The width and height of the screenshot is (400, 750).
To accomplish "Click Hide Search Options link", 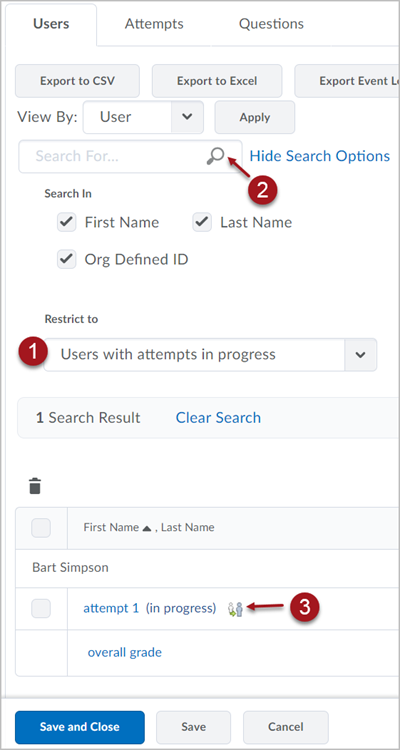I will click(320, 156).
